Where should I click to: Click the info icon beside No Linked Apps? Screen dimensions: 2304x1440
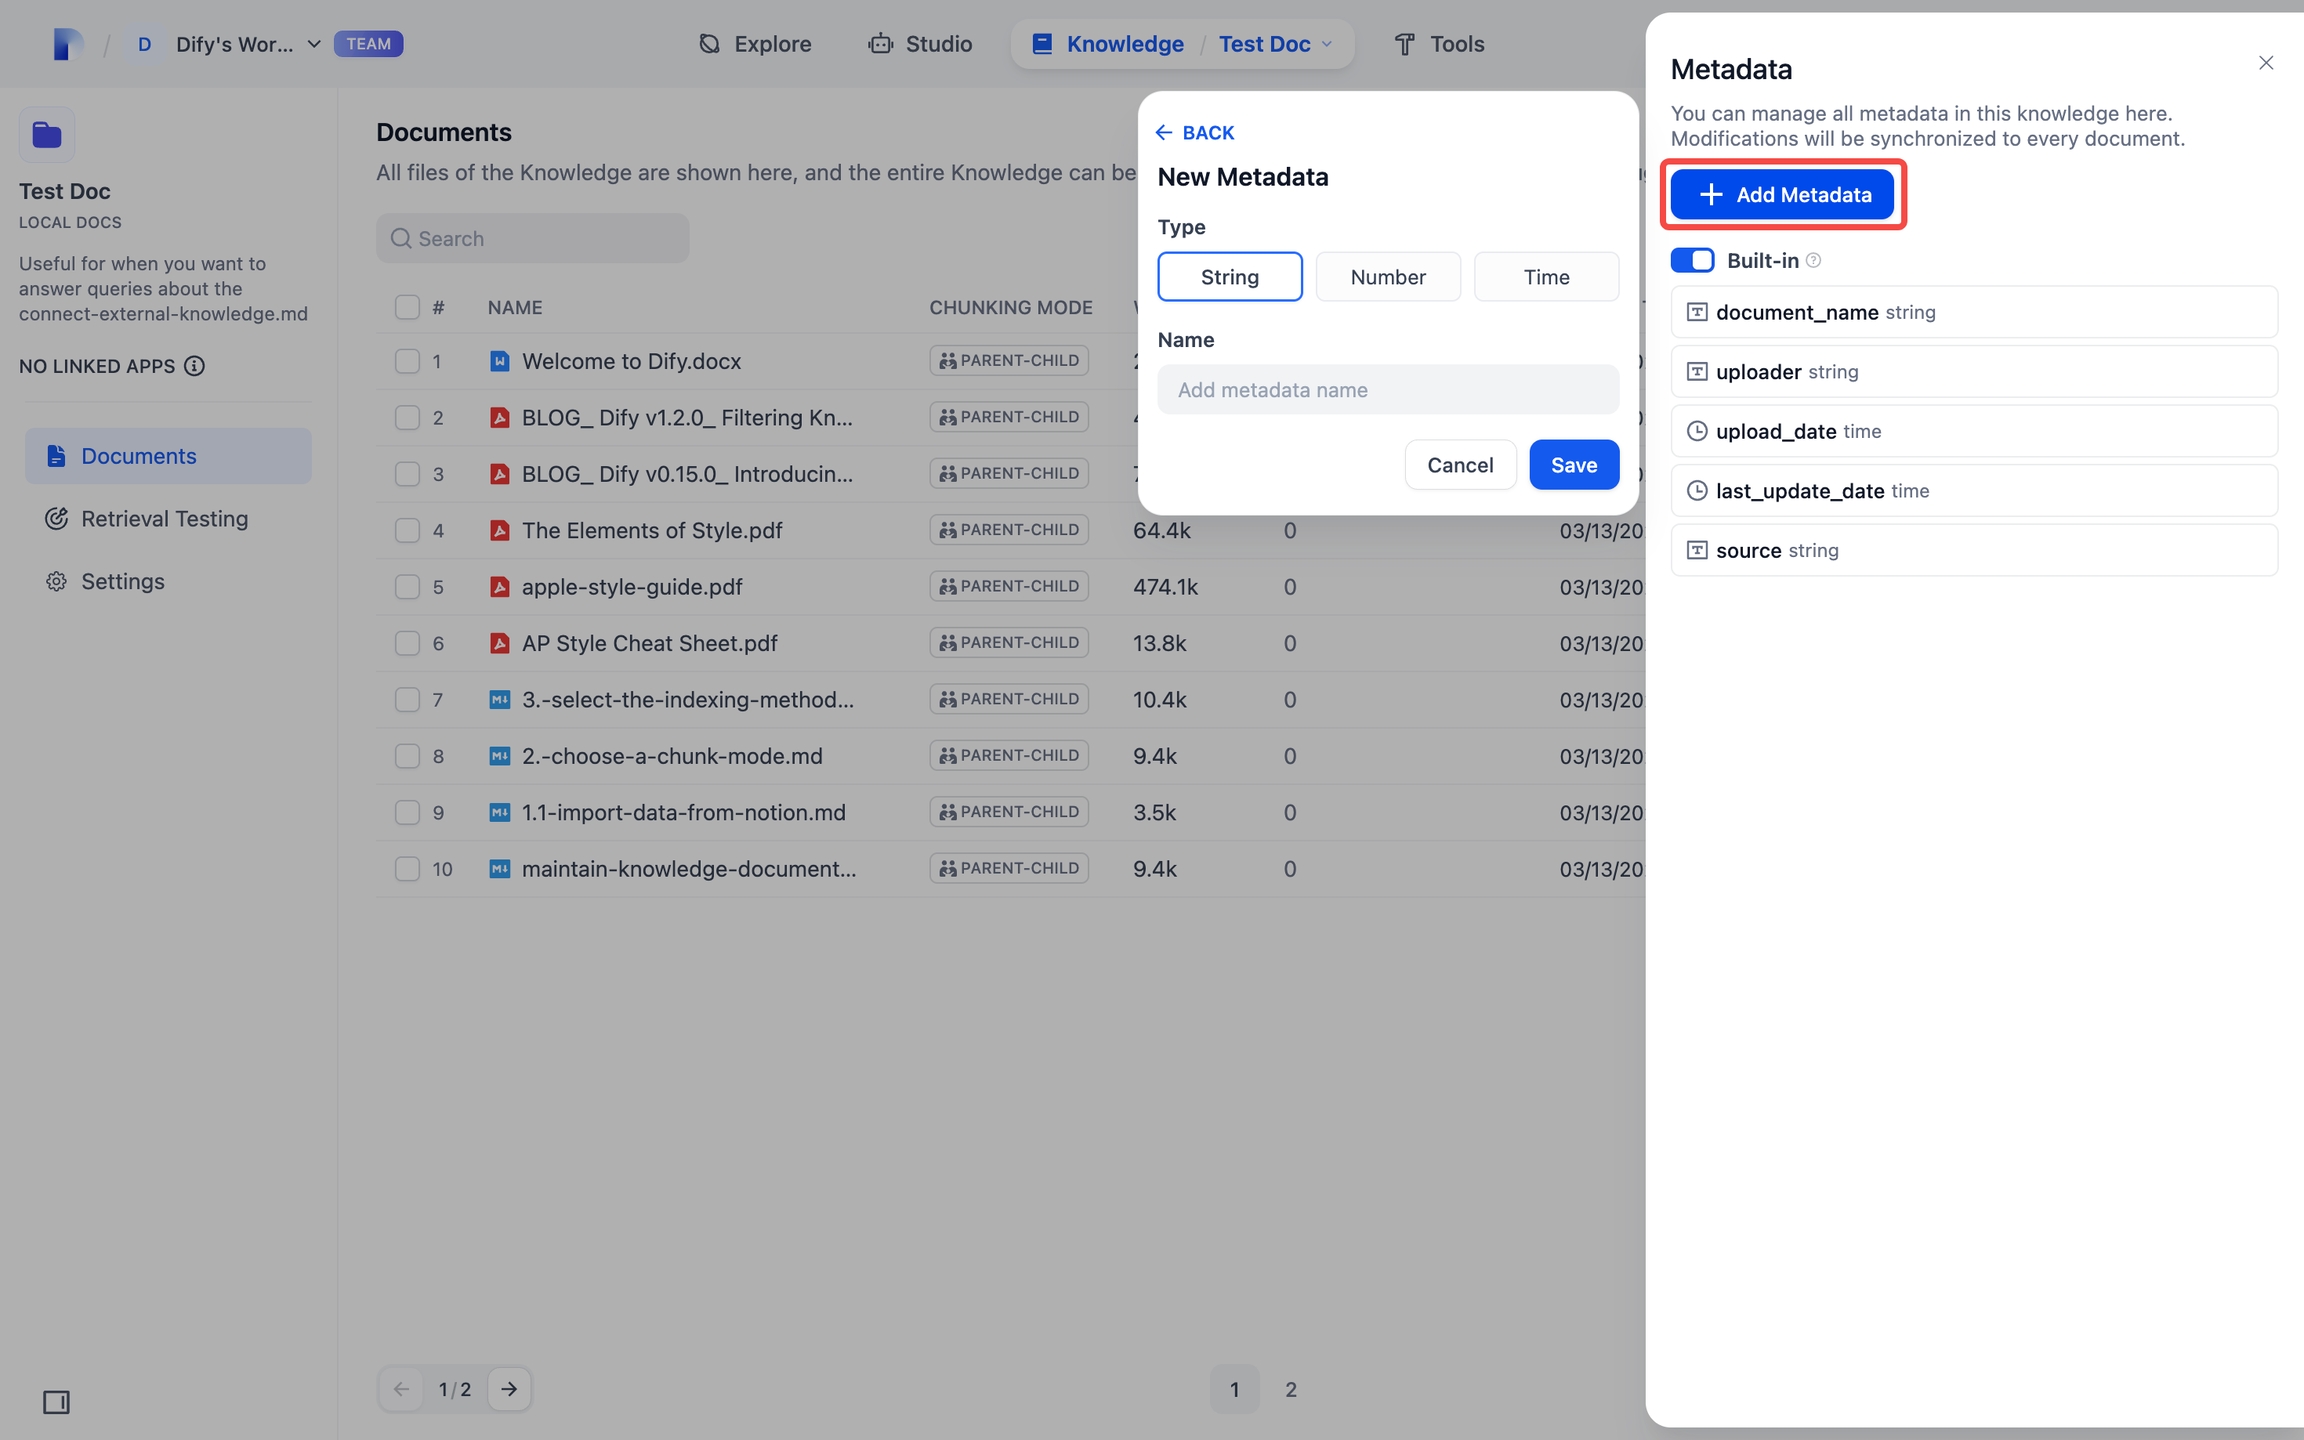click(x=195, y=366)
